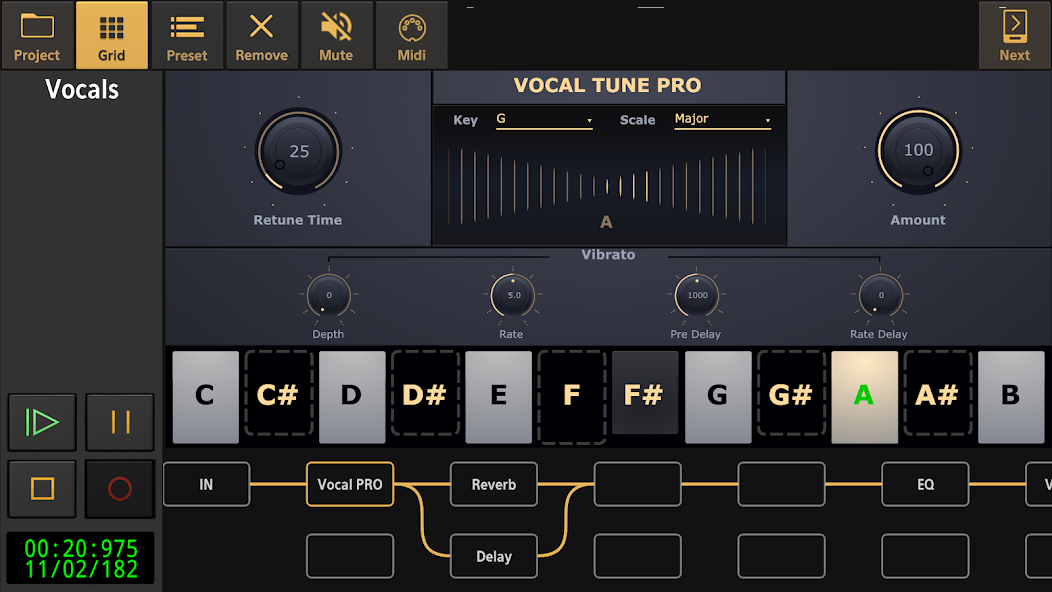Open the Key dropdown showing G

click(544, 120)
